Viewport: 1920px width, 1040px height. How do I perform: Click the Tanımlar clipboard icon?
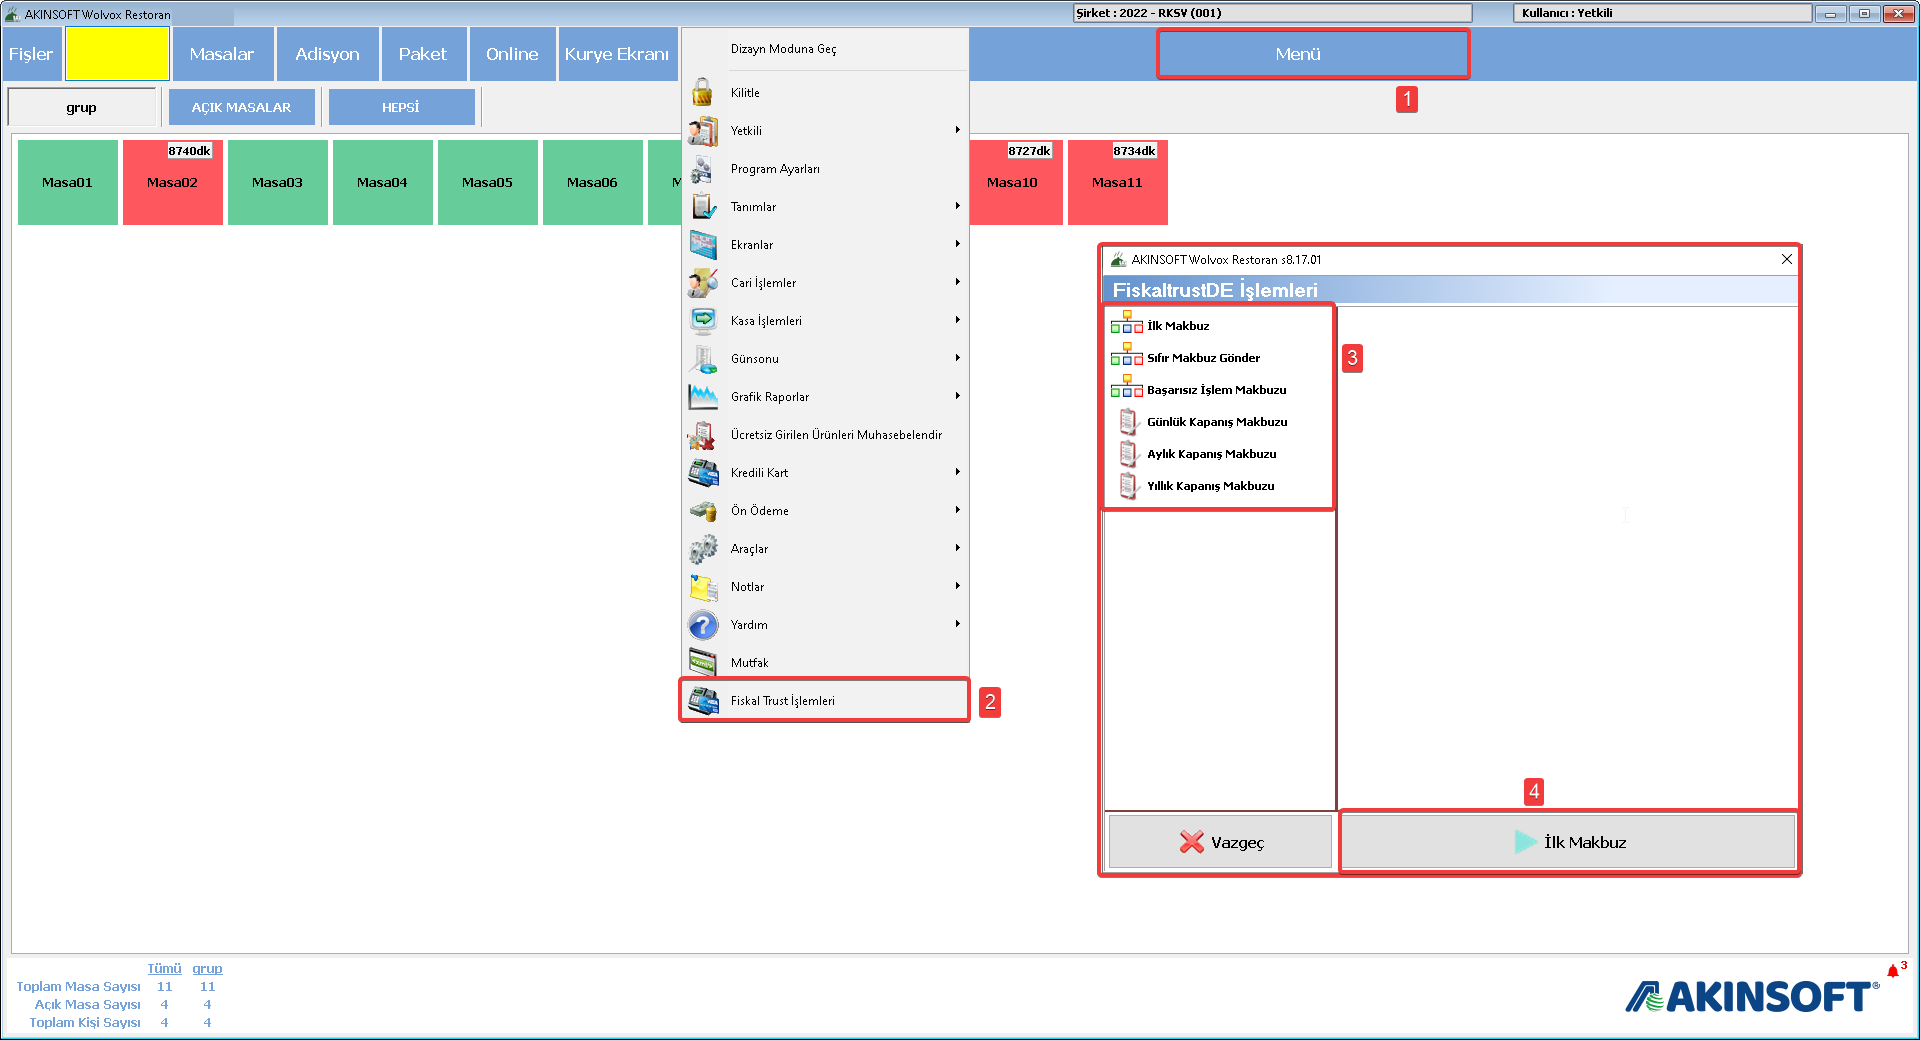pos(703,207)
